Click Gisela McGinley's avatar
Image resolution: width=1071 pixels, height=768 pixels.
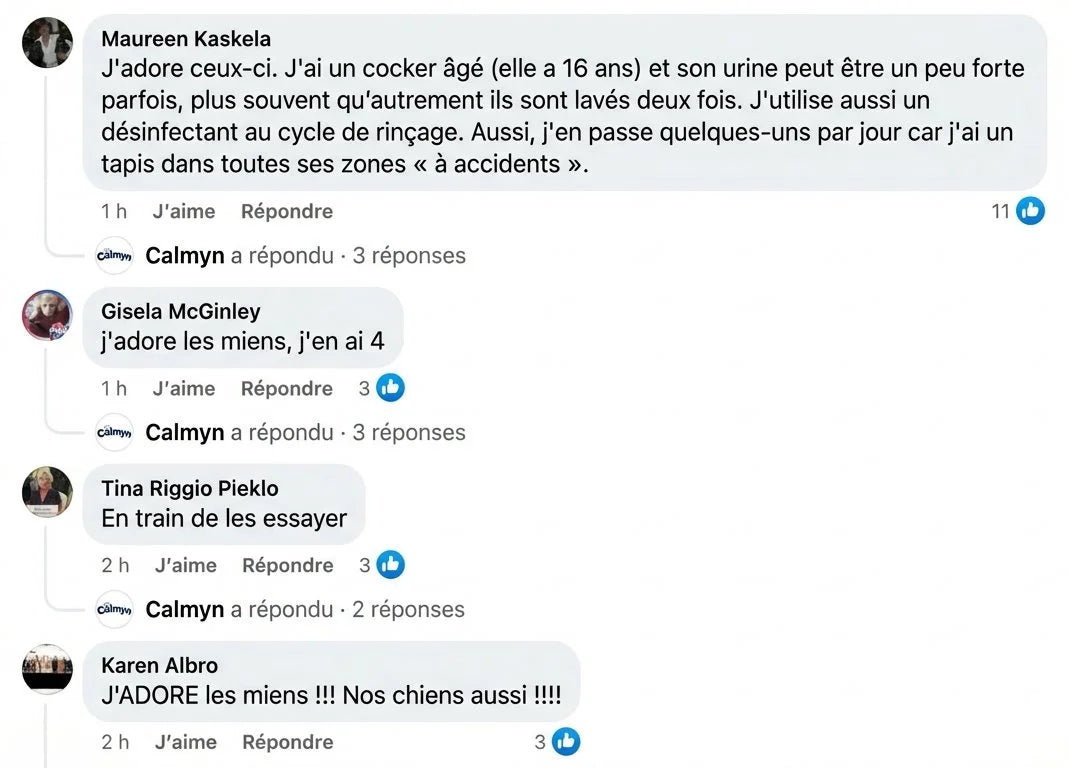(47, 314)
